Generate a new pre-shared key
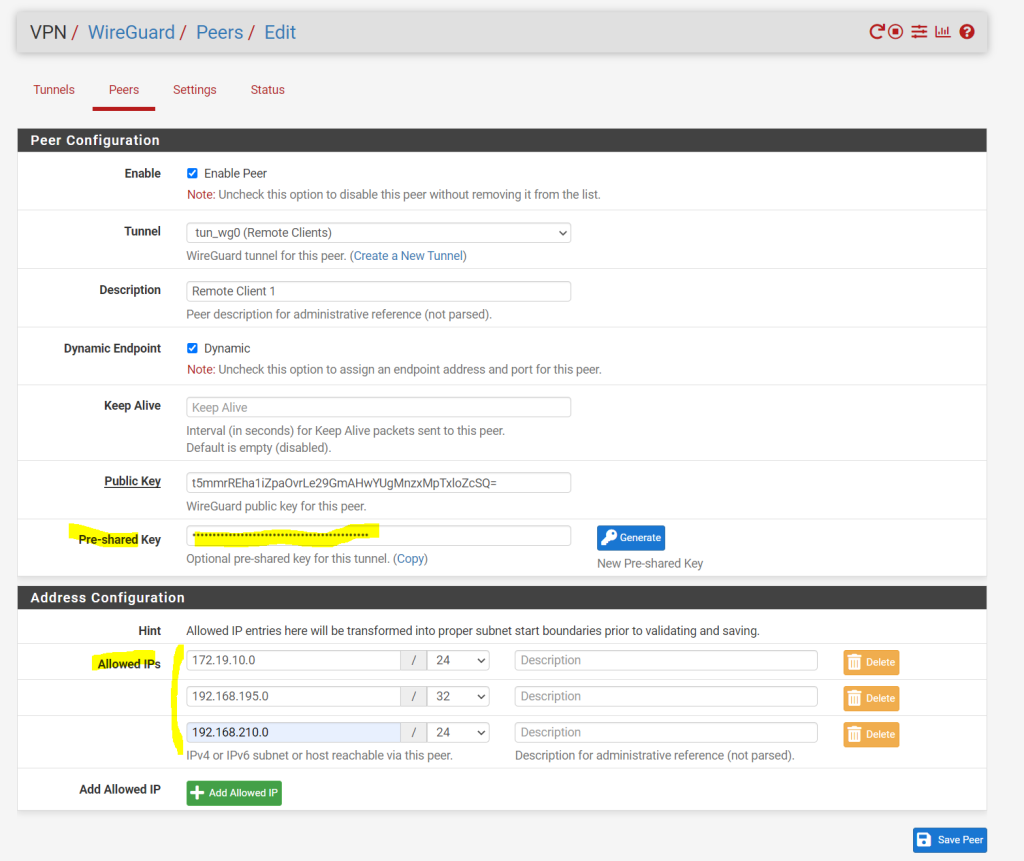 click(x=631, y=538)
